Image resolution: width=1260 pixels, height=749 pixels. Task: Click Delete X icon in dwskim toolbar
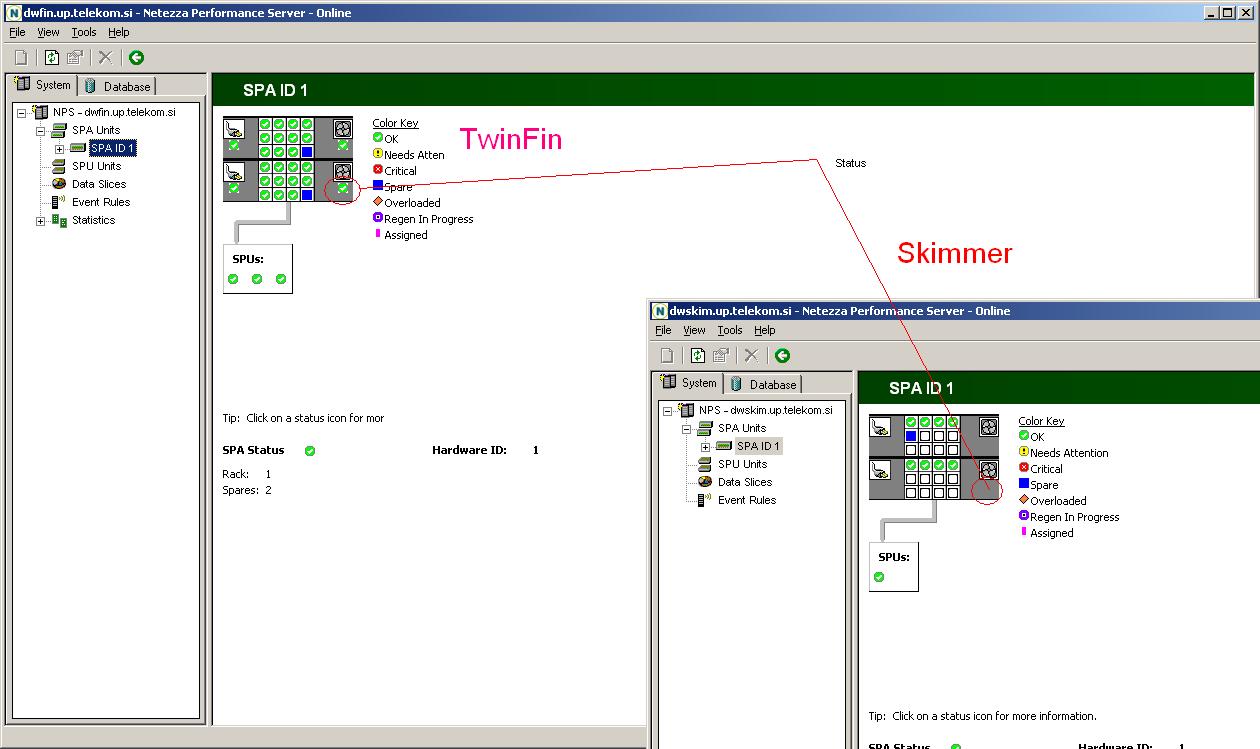(751, 355)
